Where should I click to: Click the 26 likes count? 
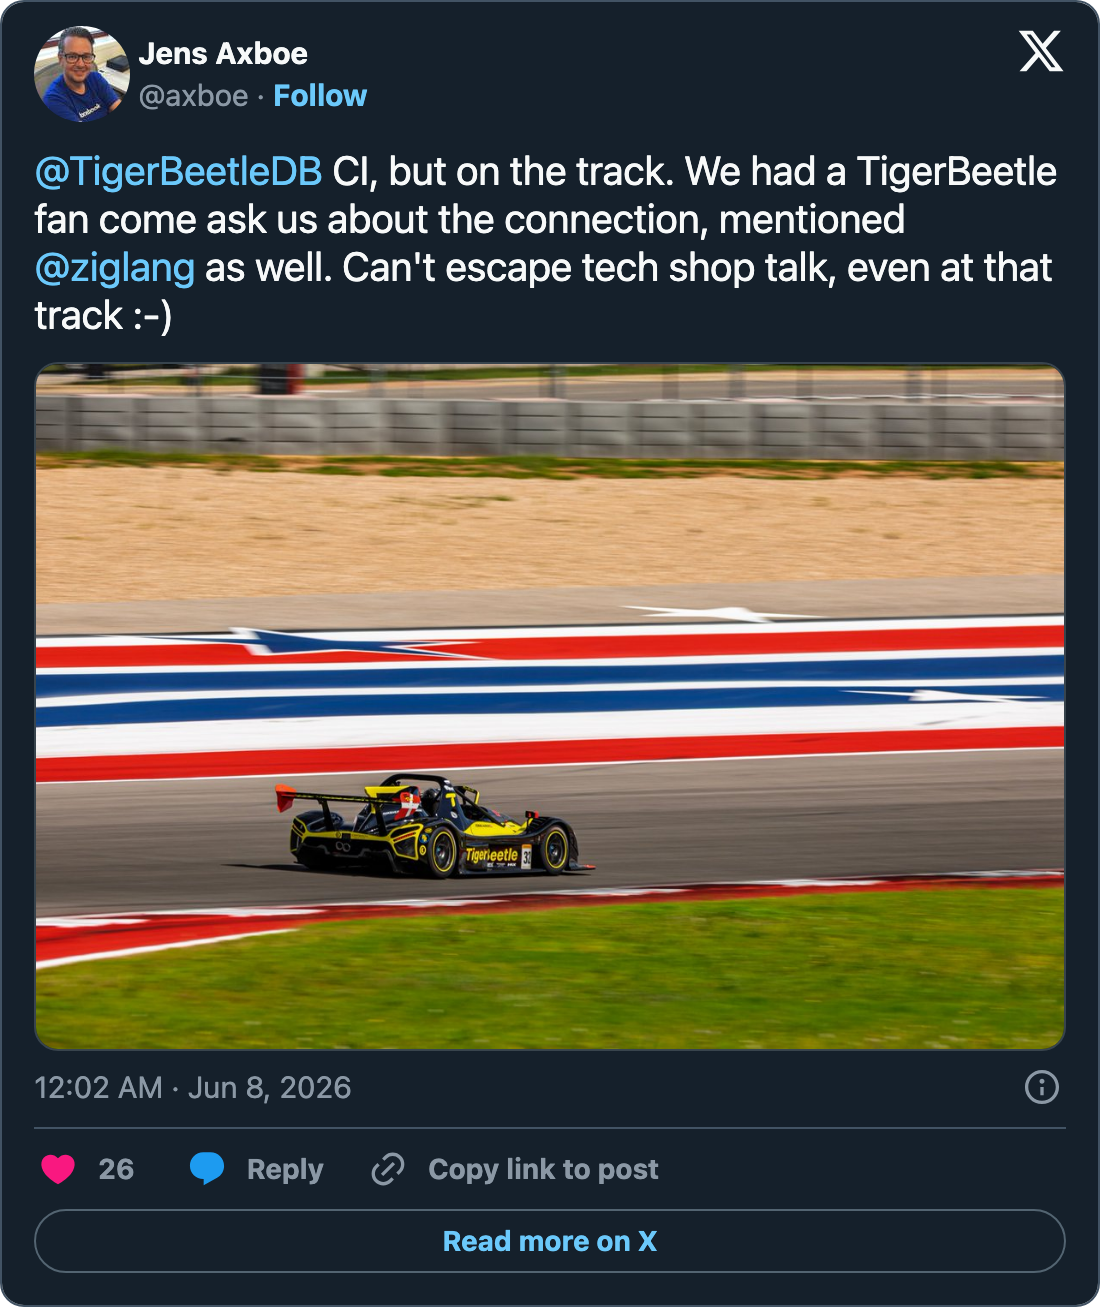116,1169
